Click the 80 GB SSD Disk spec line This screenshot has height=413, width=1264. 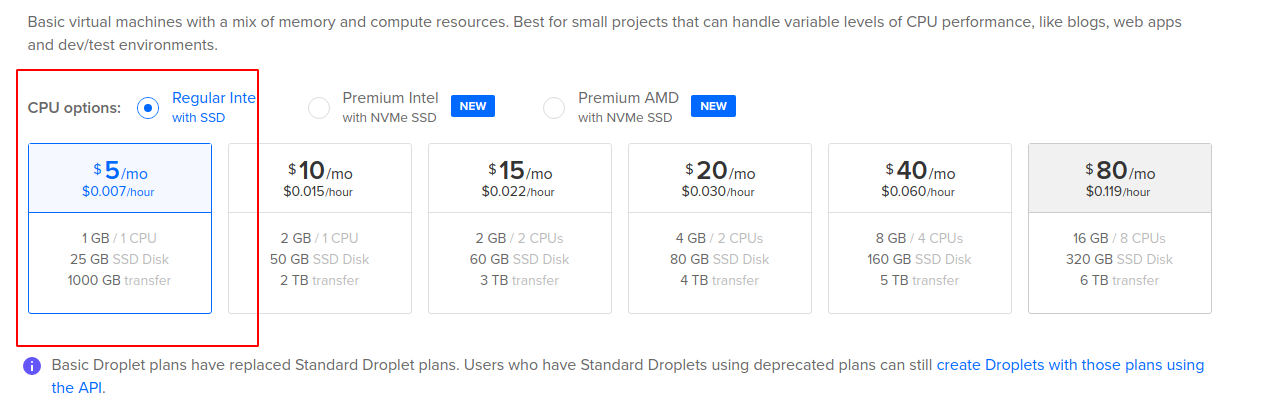point(720,259)
